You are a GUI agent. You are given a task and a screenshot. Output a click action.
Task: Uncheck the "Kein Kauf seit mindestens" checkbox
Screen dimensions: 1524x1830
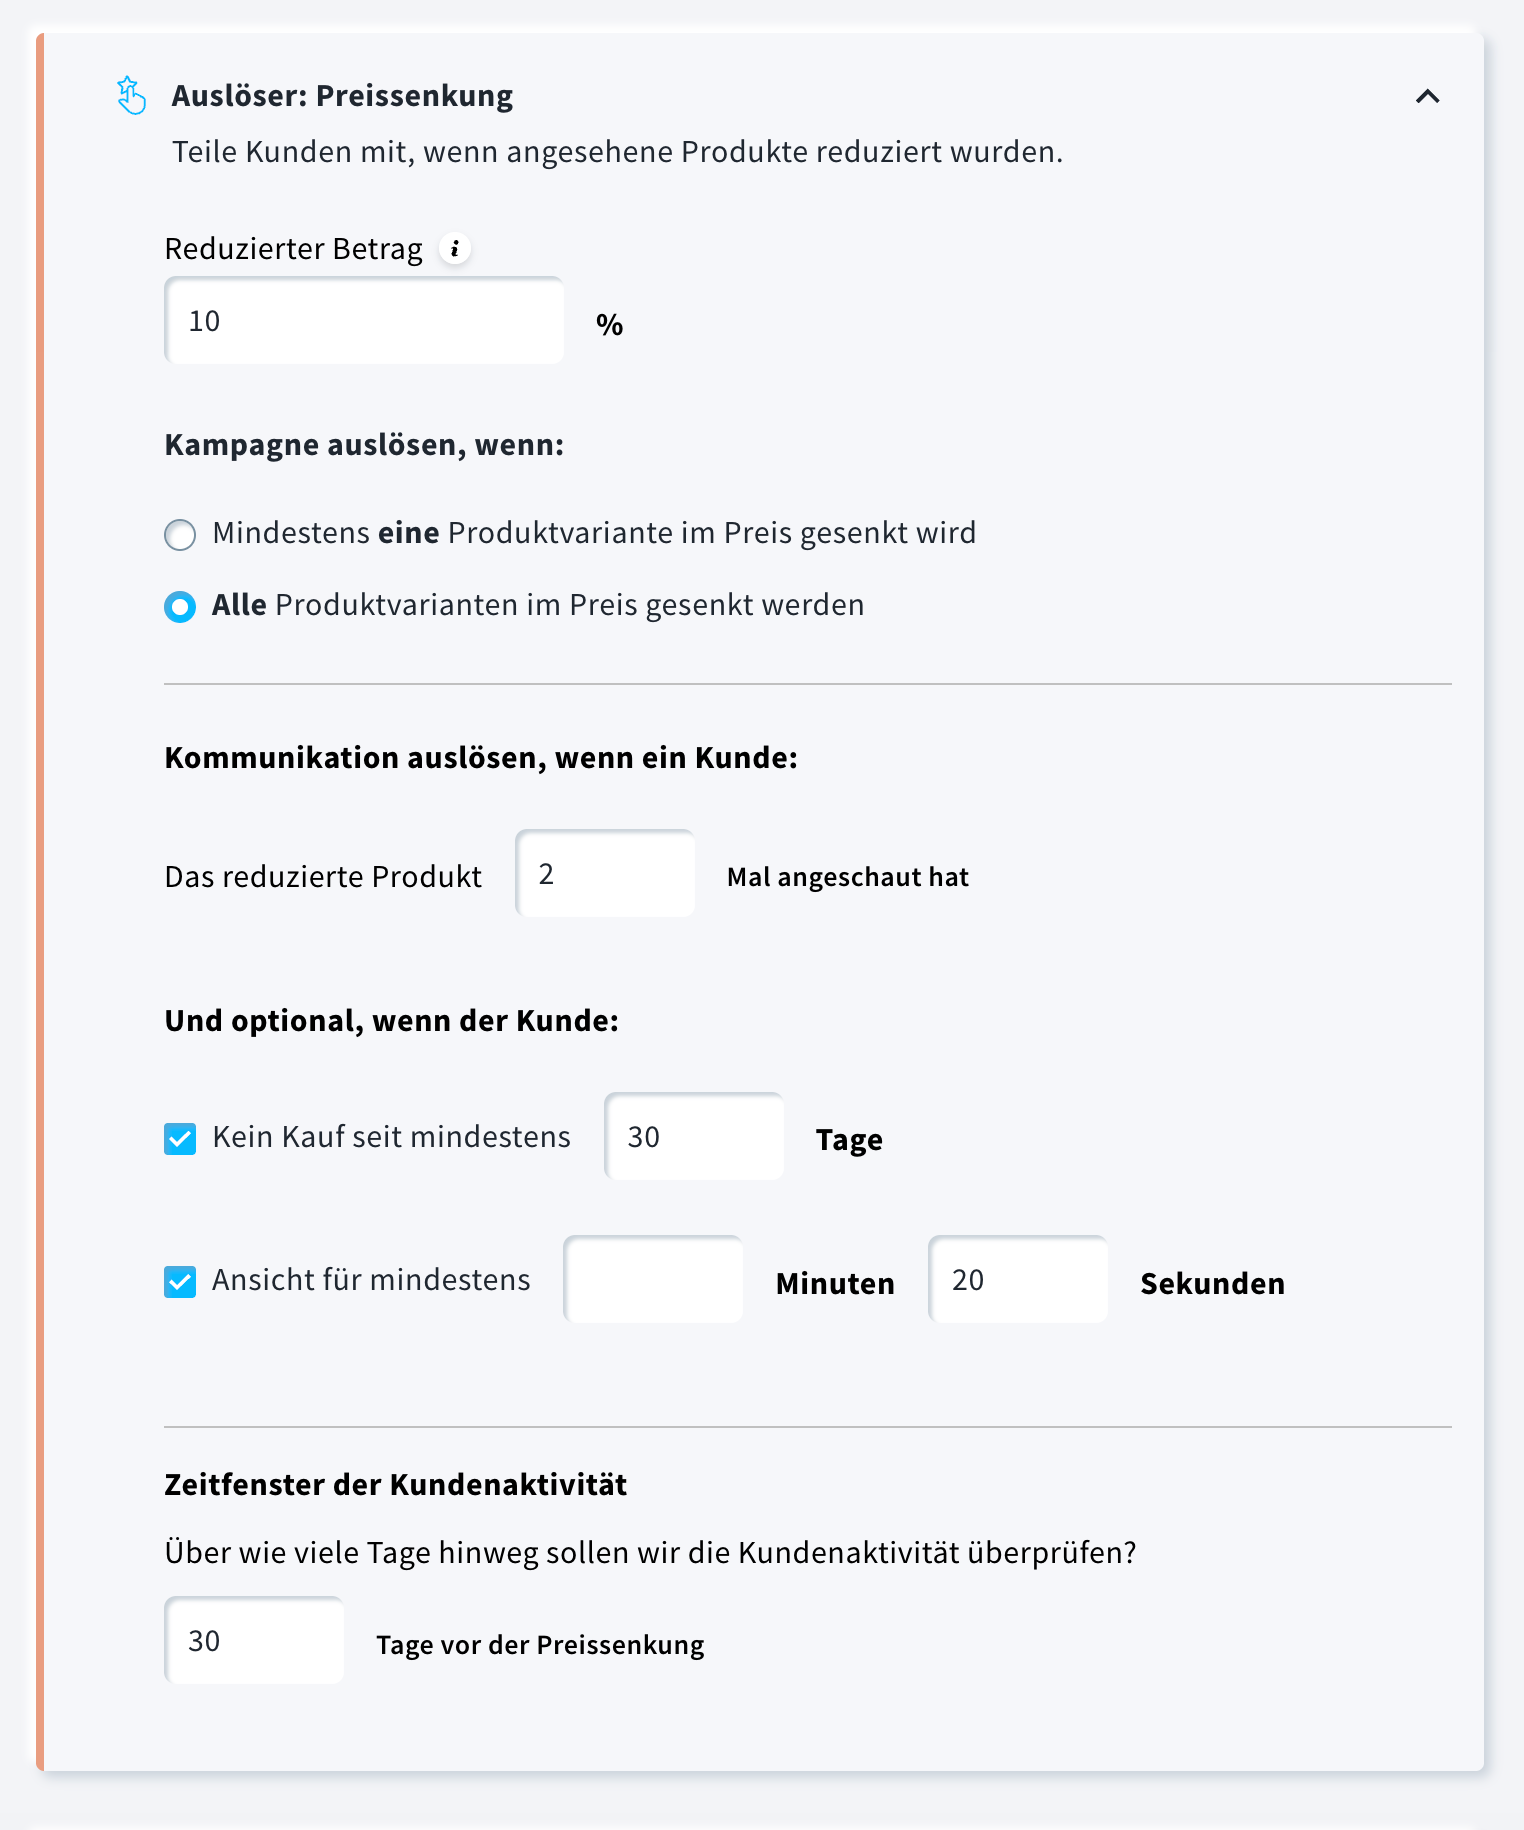180,1139
